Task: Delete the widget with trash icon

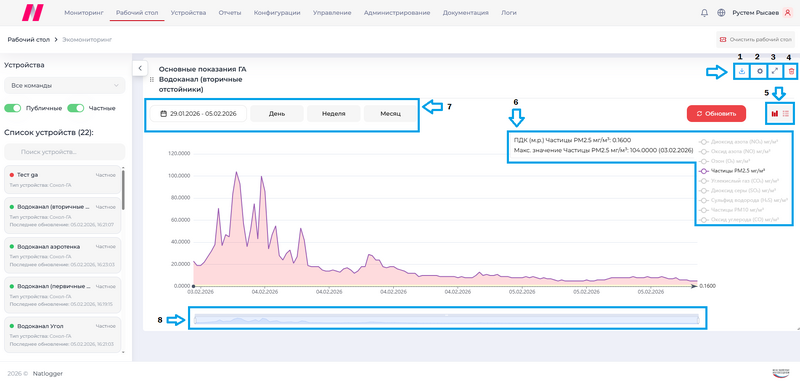Action: [x=791, y=71]
